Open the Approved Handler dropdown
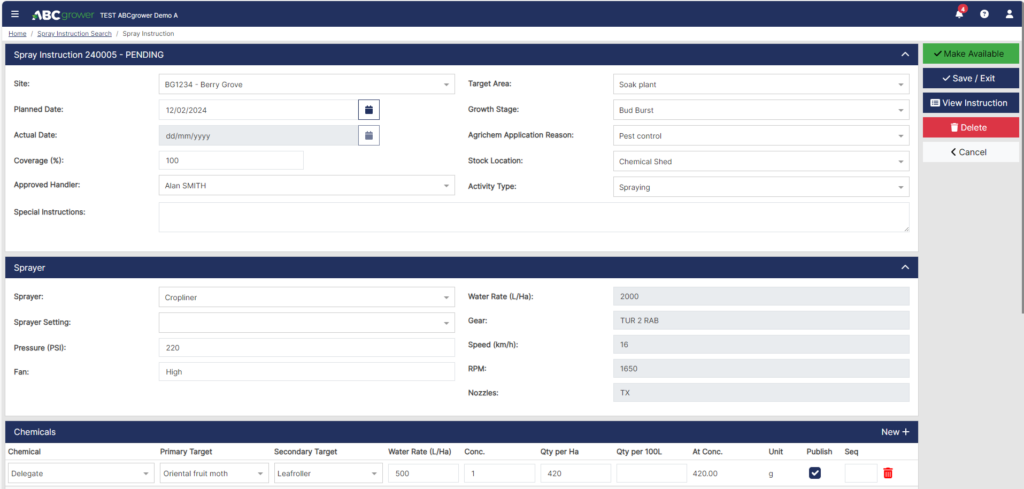This screenshot has height=489, width=1024. point(307,185)
